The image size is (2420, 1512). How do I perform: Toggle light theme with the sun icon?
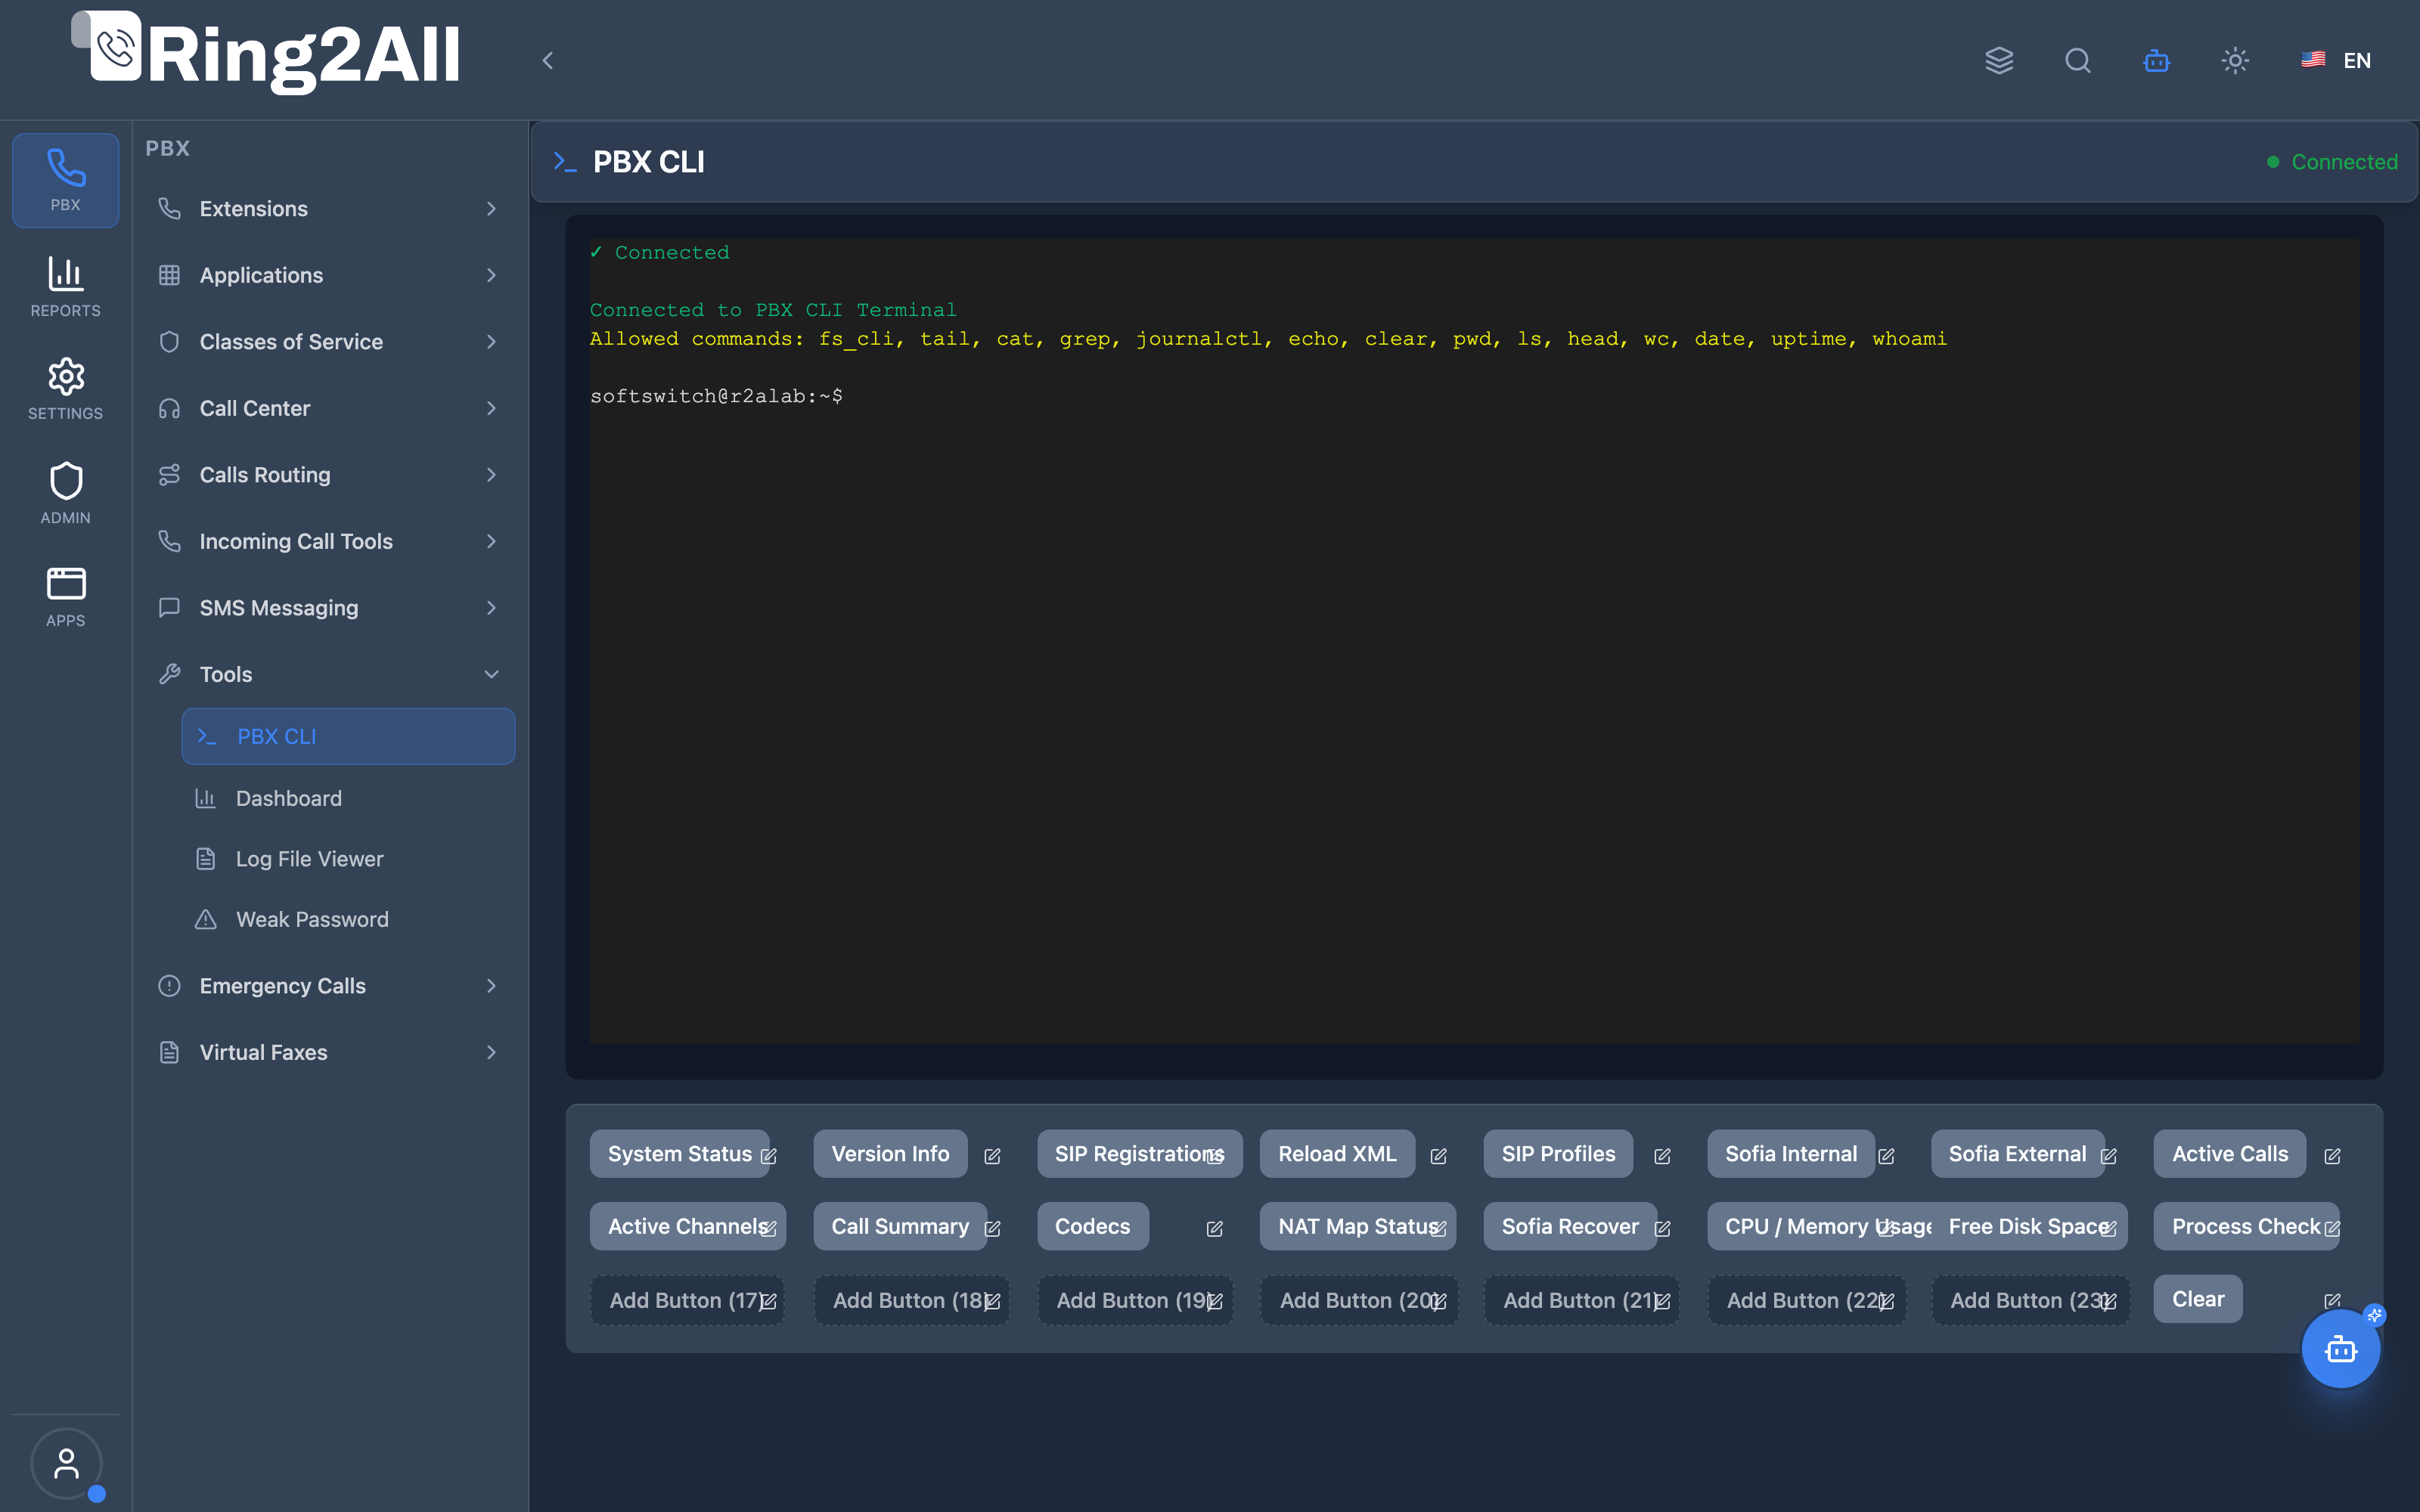[x=2235, y=61]
